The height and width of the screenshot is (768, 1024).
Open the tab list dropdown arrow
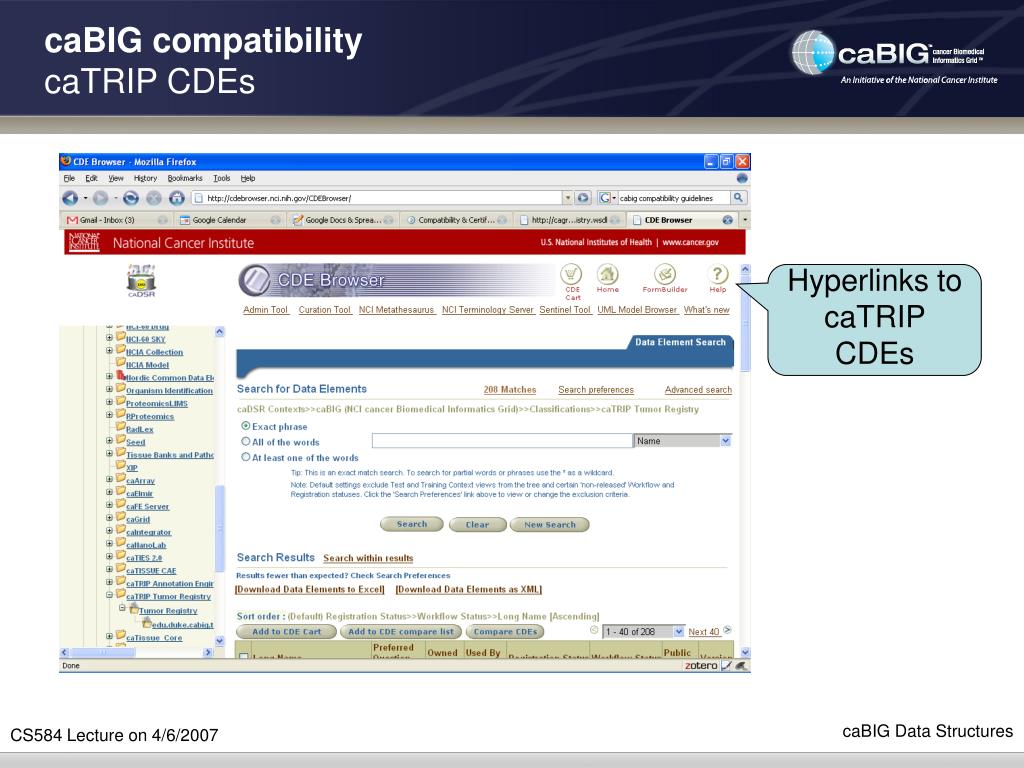click(x=745, y=220)
